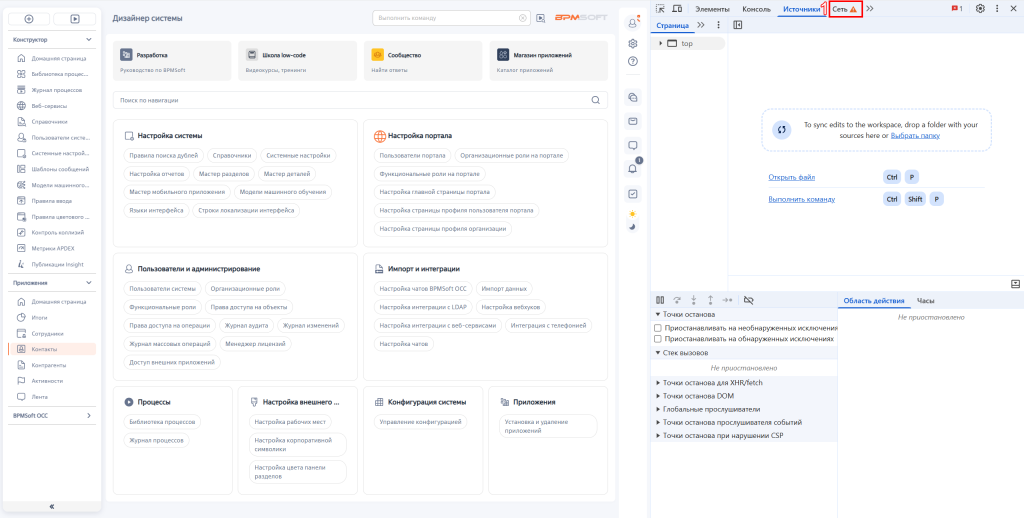
Task: Select the inspect element picker icon
Action: [660, 8]
